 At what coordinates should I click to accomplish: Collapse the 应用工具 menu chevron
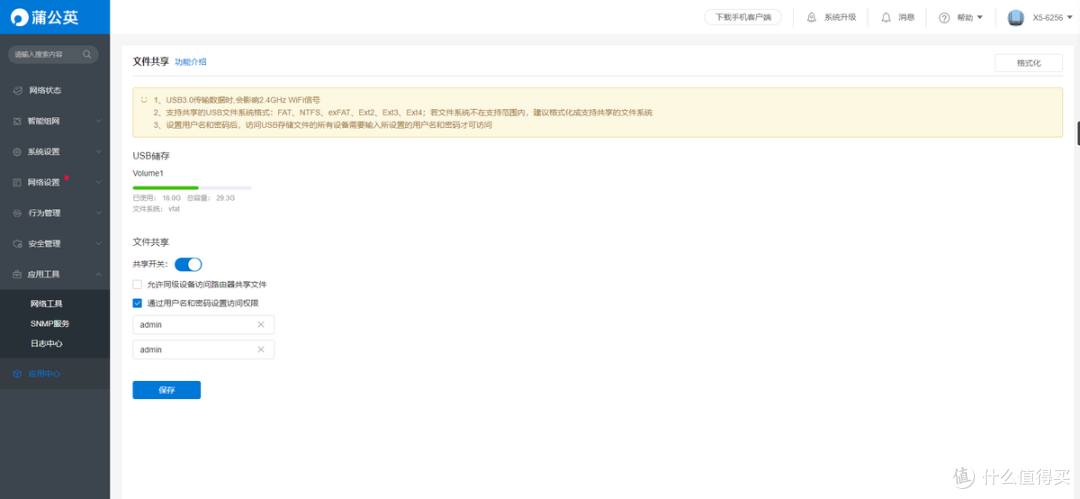point(98,274)
